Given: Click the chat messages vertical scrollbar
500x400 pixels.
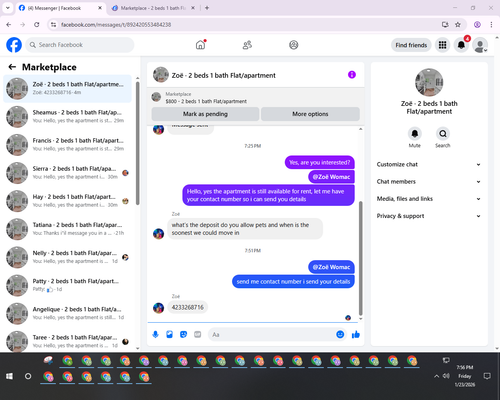Looking at the screenshot, I should coord(360,258).
